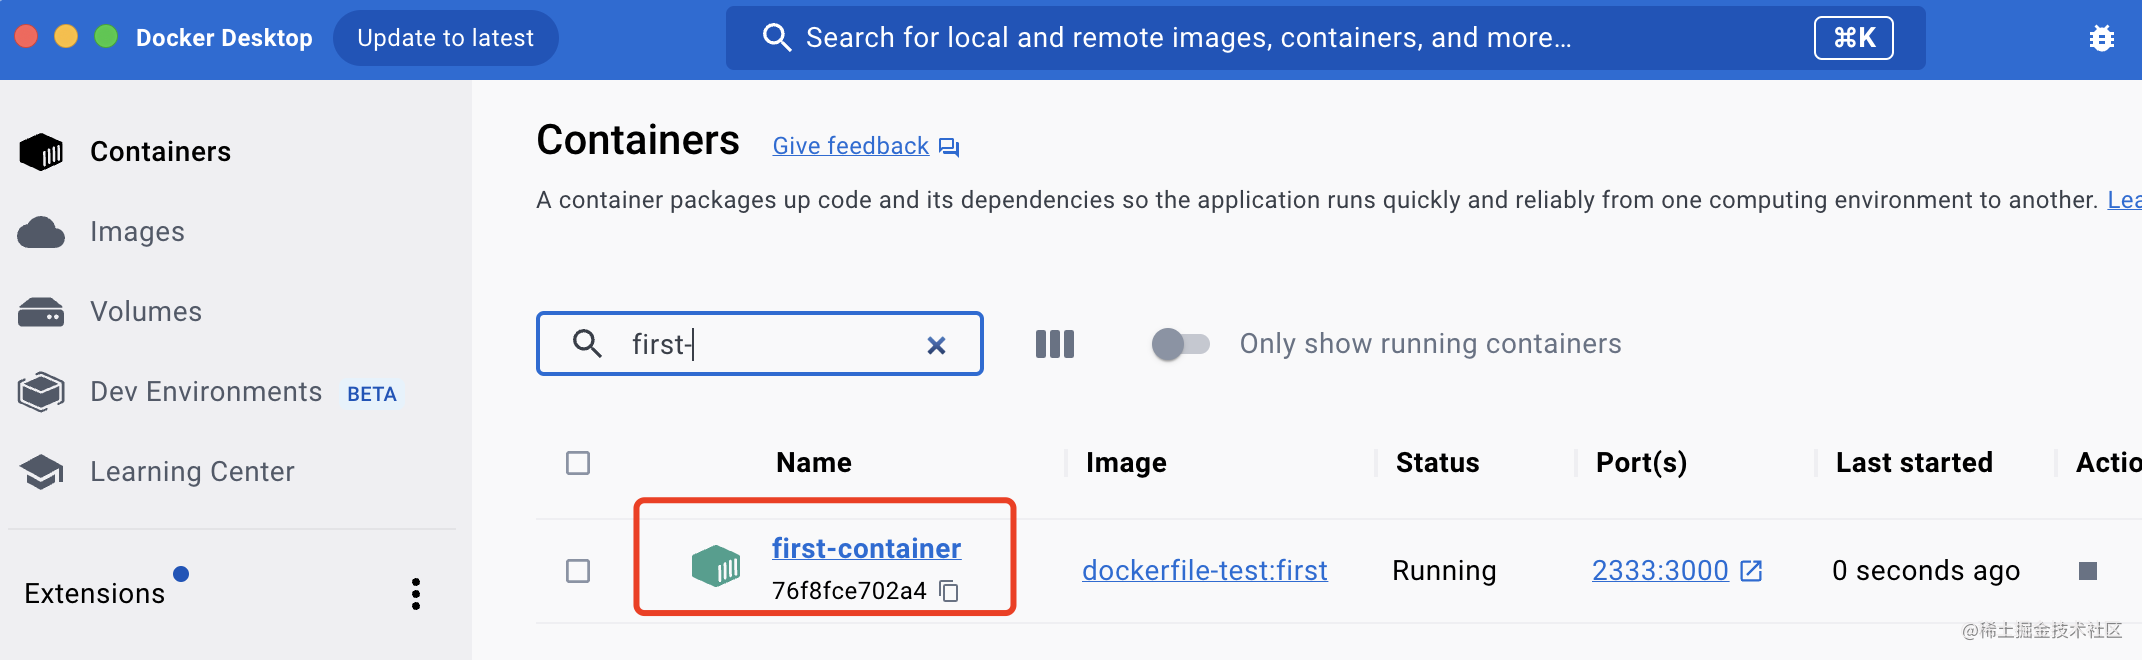Select the first-container row checkbox

[578, 571]
